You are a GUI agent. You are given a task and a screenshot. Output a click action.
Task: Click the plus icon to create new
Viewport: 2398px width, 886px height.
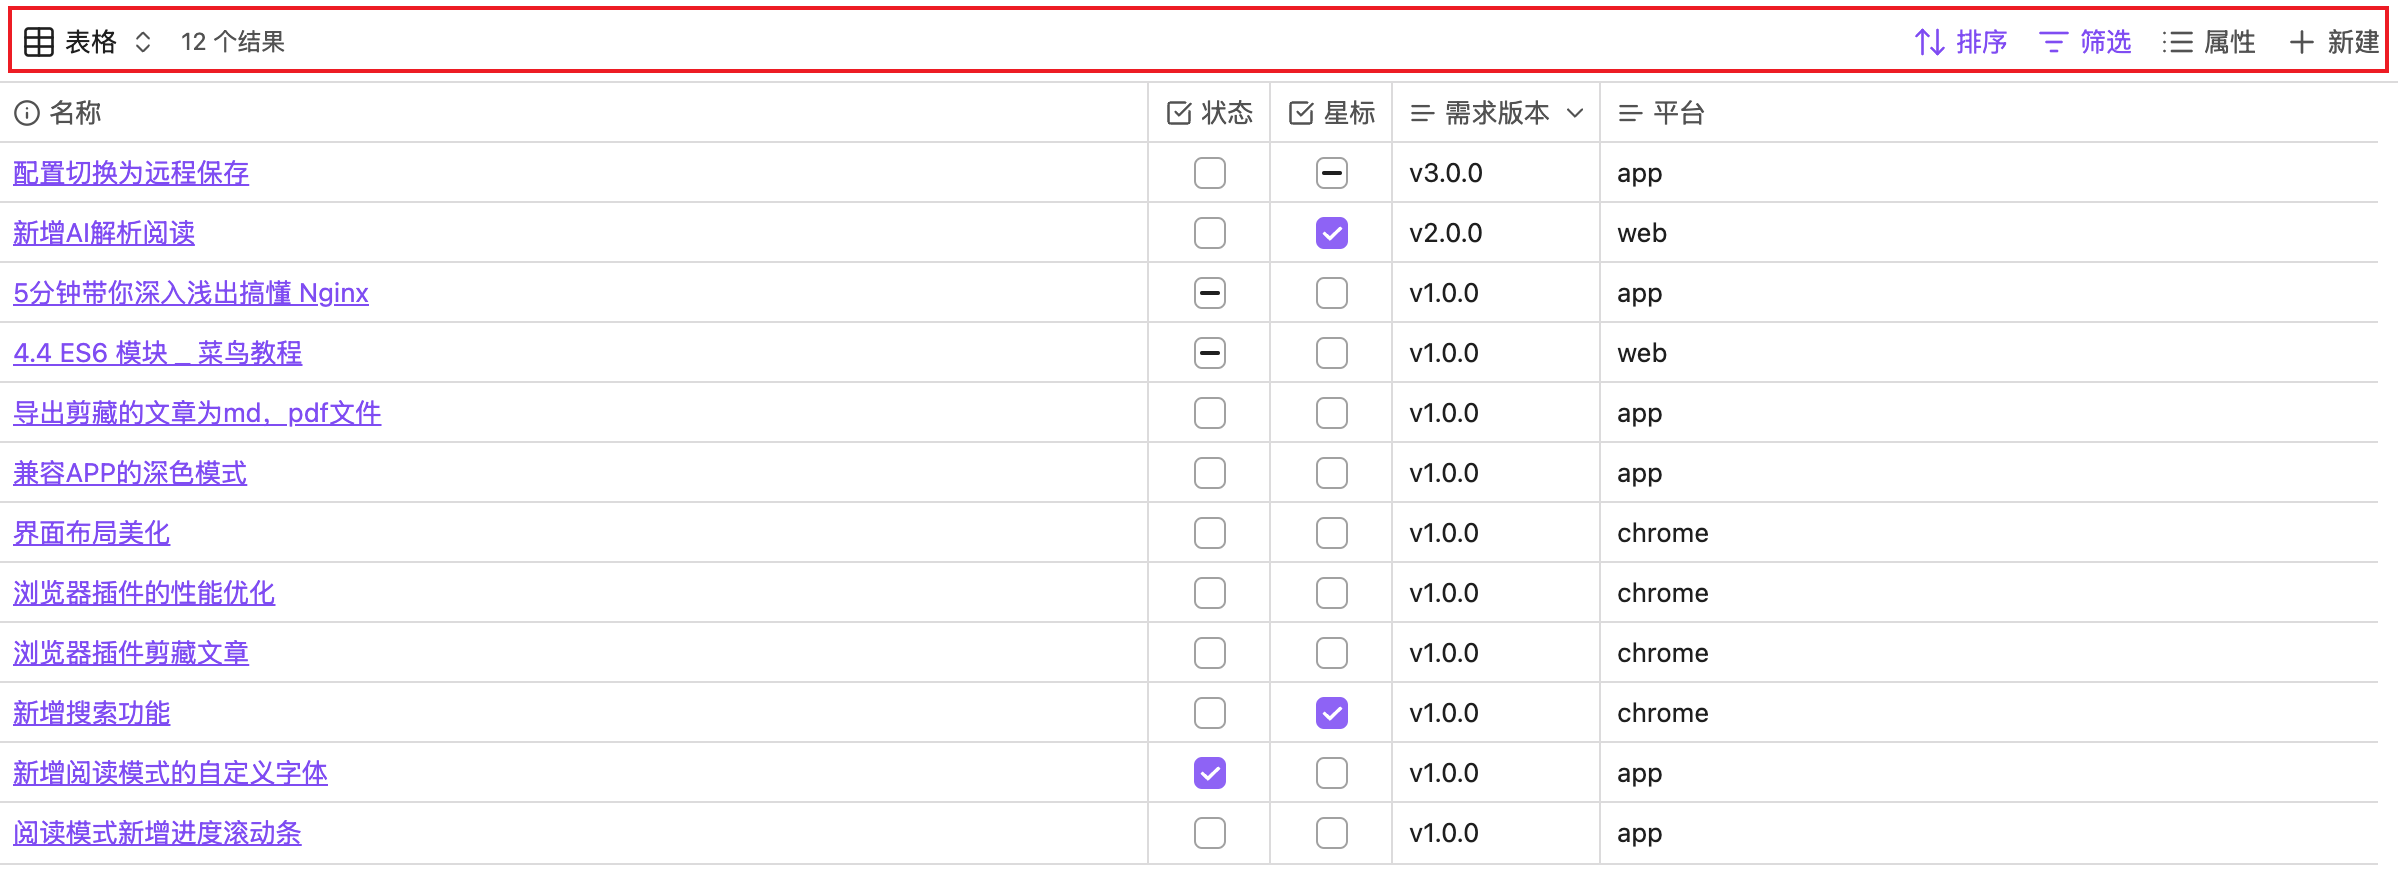(2301, 42)
